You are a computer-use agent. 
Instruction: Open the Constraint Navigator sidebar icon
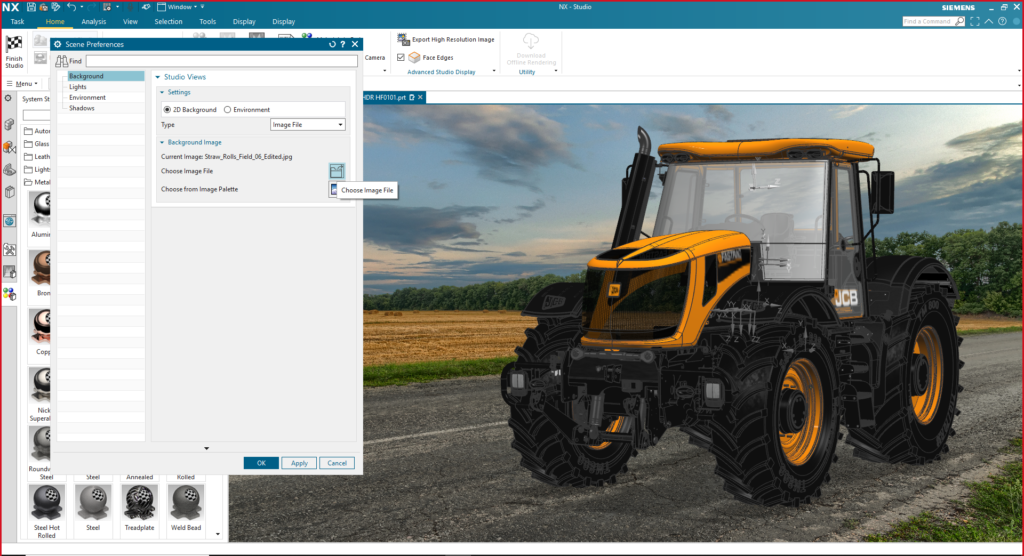pos(9,148)
